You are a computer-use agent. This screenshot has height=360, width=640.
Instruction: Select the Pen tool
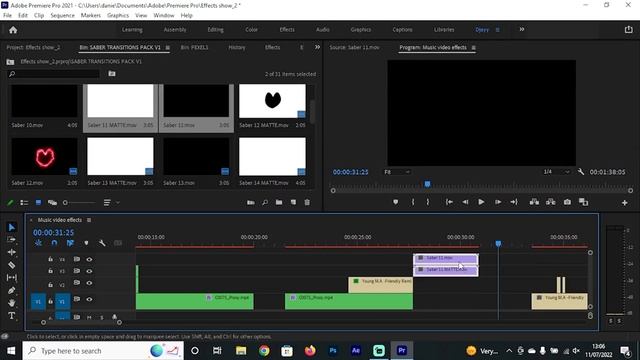coord(11,290)
